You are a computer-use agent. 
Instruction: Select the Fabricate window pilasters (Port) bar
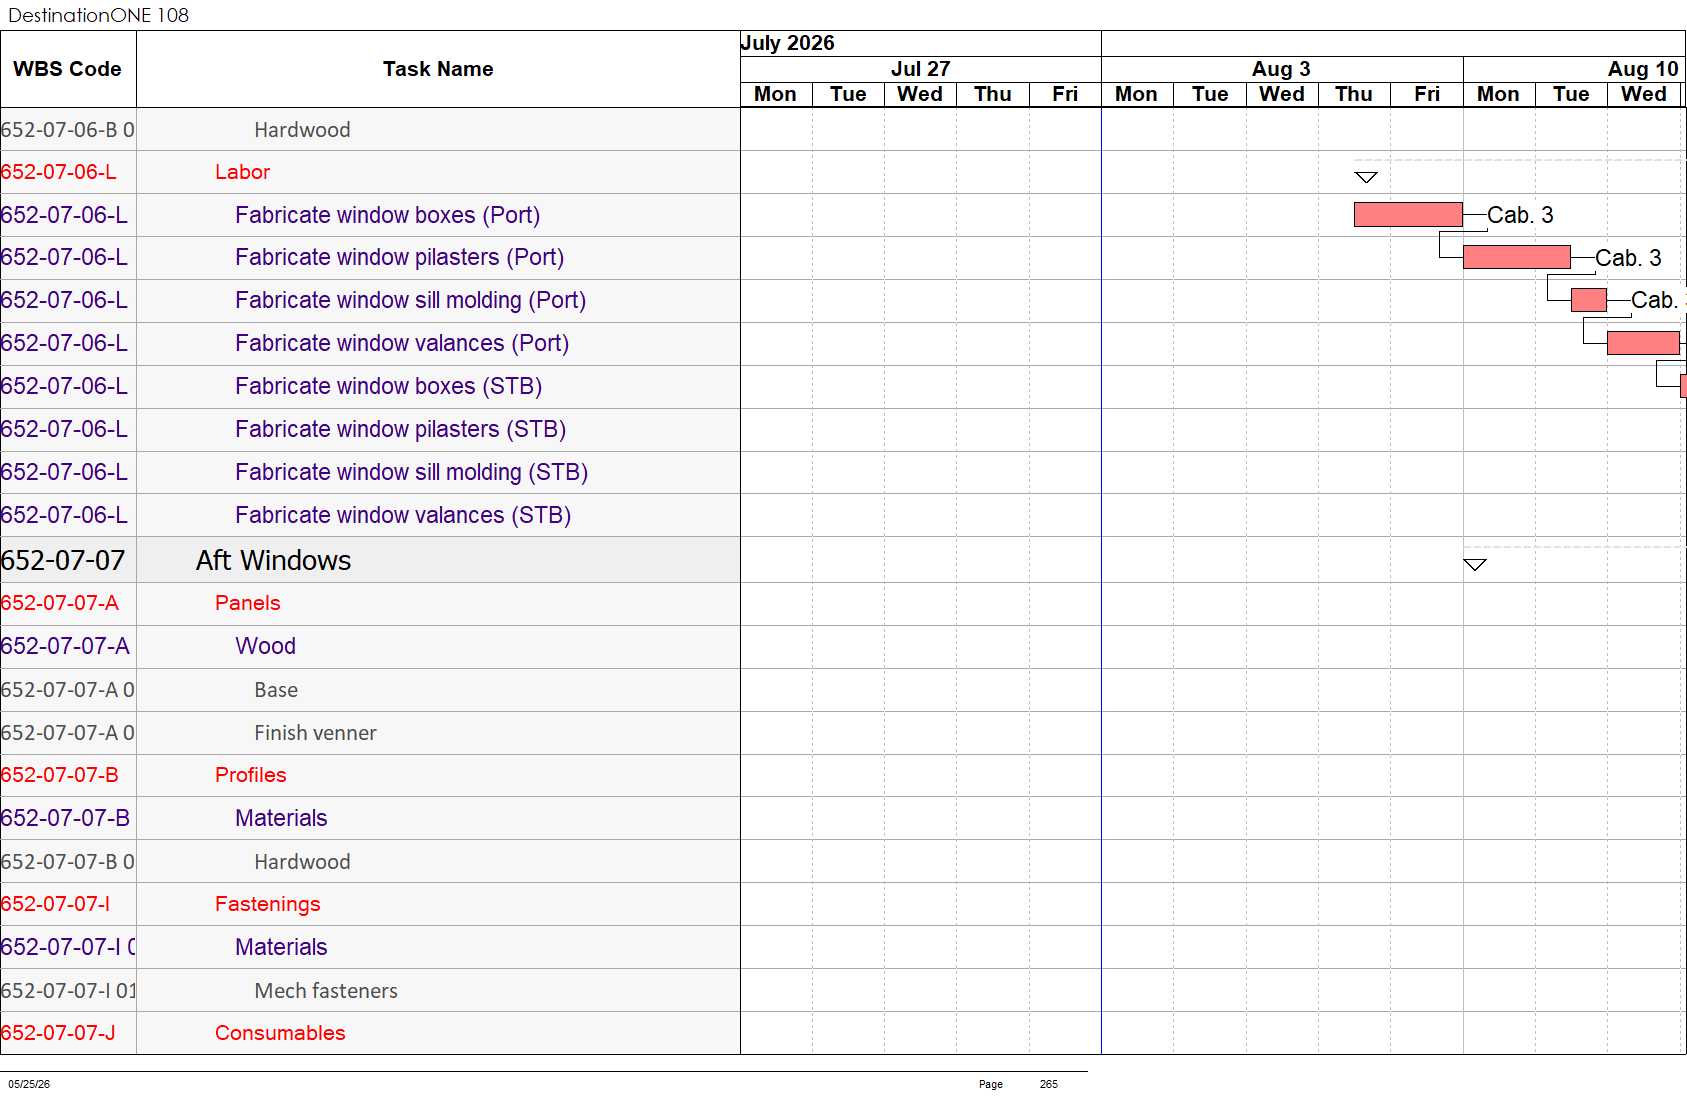(1516, 258)
